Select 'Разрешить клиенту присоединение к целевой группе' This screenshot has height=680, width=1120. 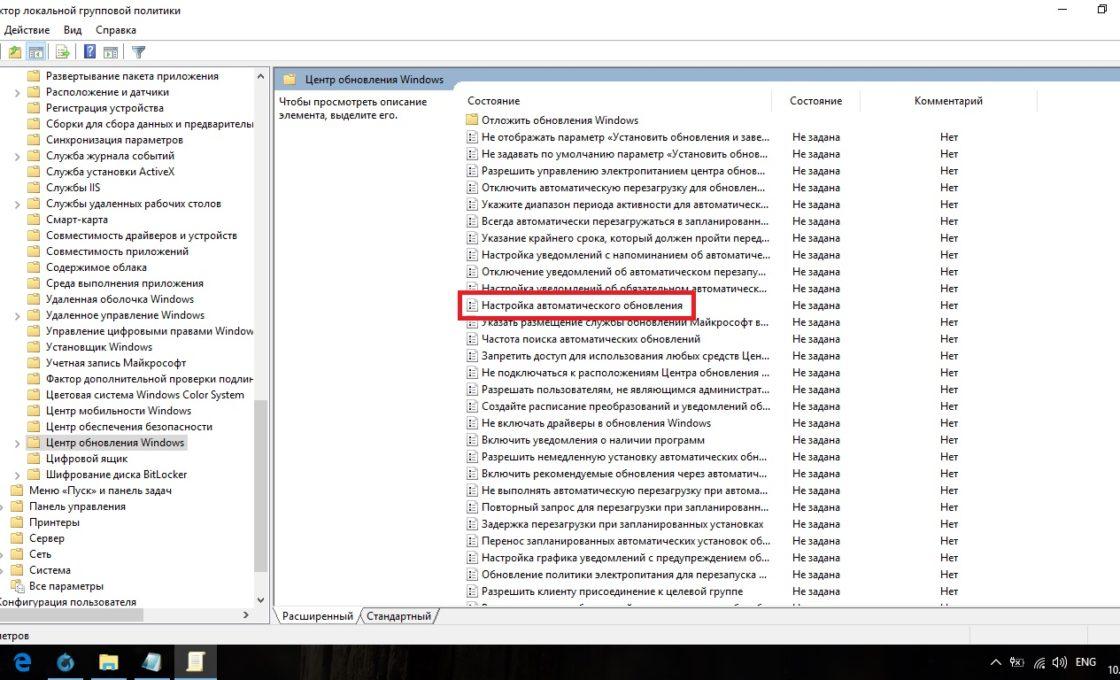pyautogui.click(x=612, y=591)
